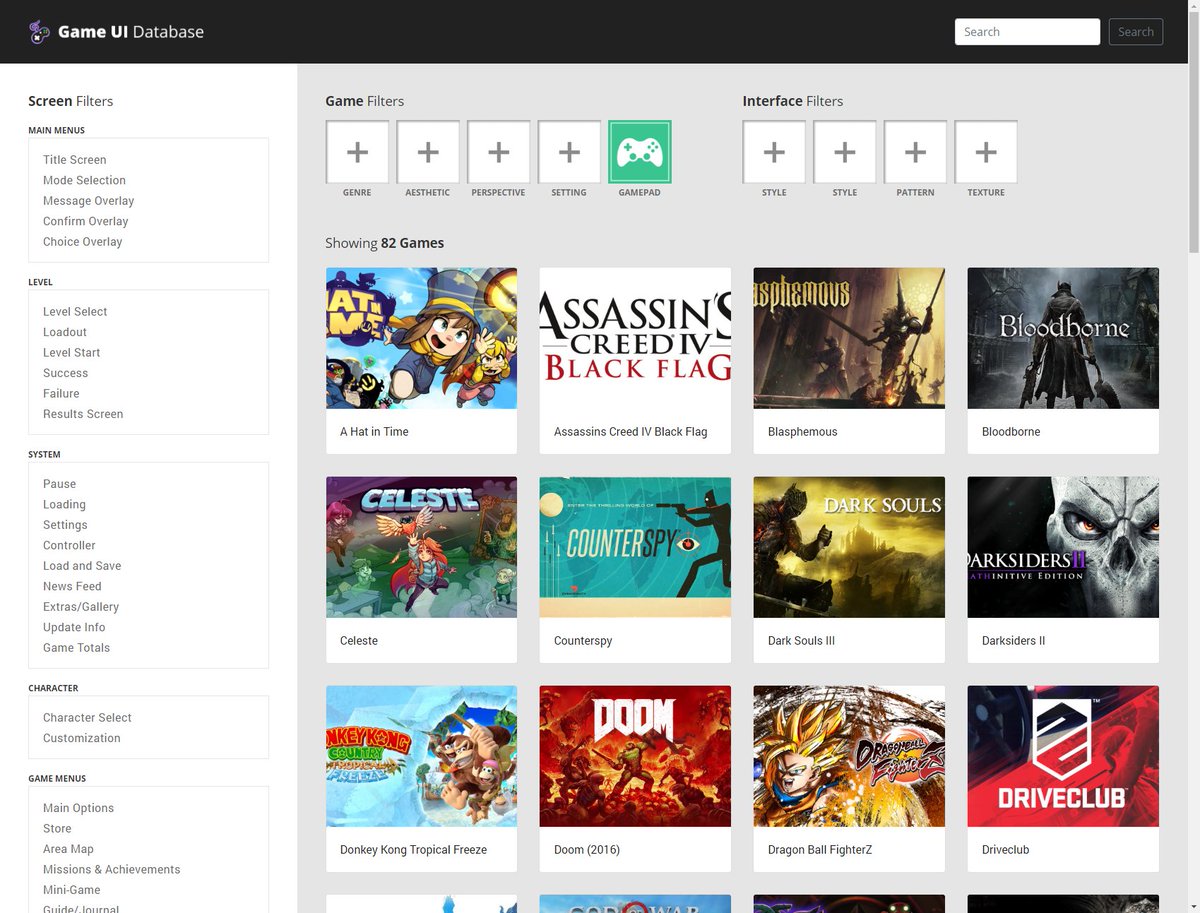
Task: Open the Driveclub game thumbnail
Action: point(1063,756)
